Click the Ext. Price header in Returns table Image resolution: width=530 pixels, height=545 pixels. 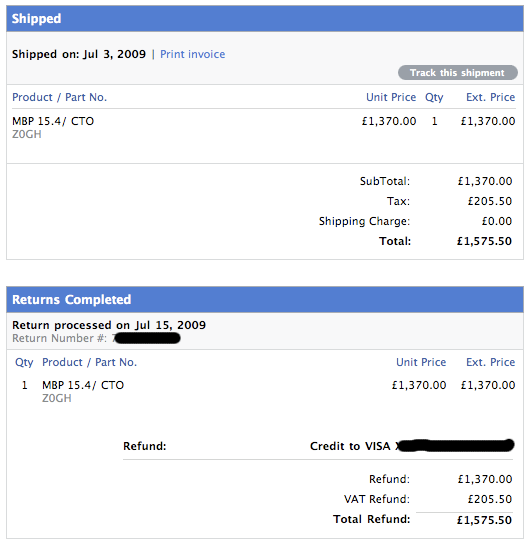tap(490, 362)
